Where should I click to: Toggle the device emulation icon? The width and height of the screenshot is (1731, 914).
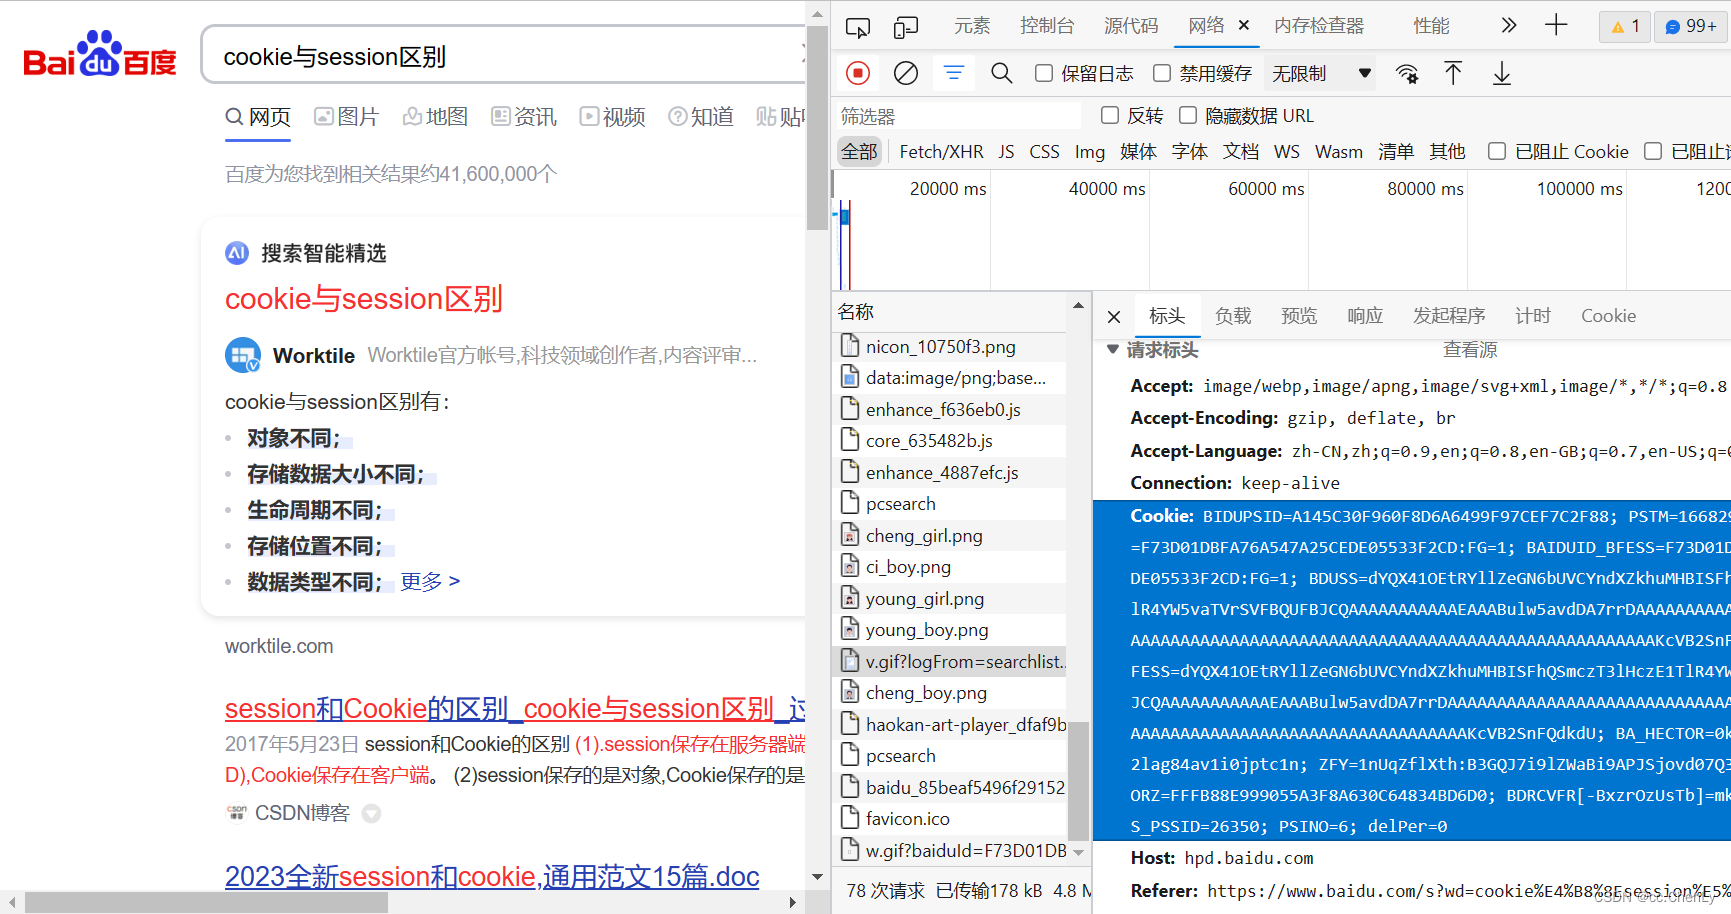(905, 26)
